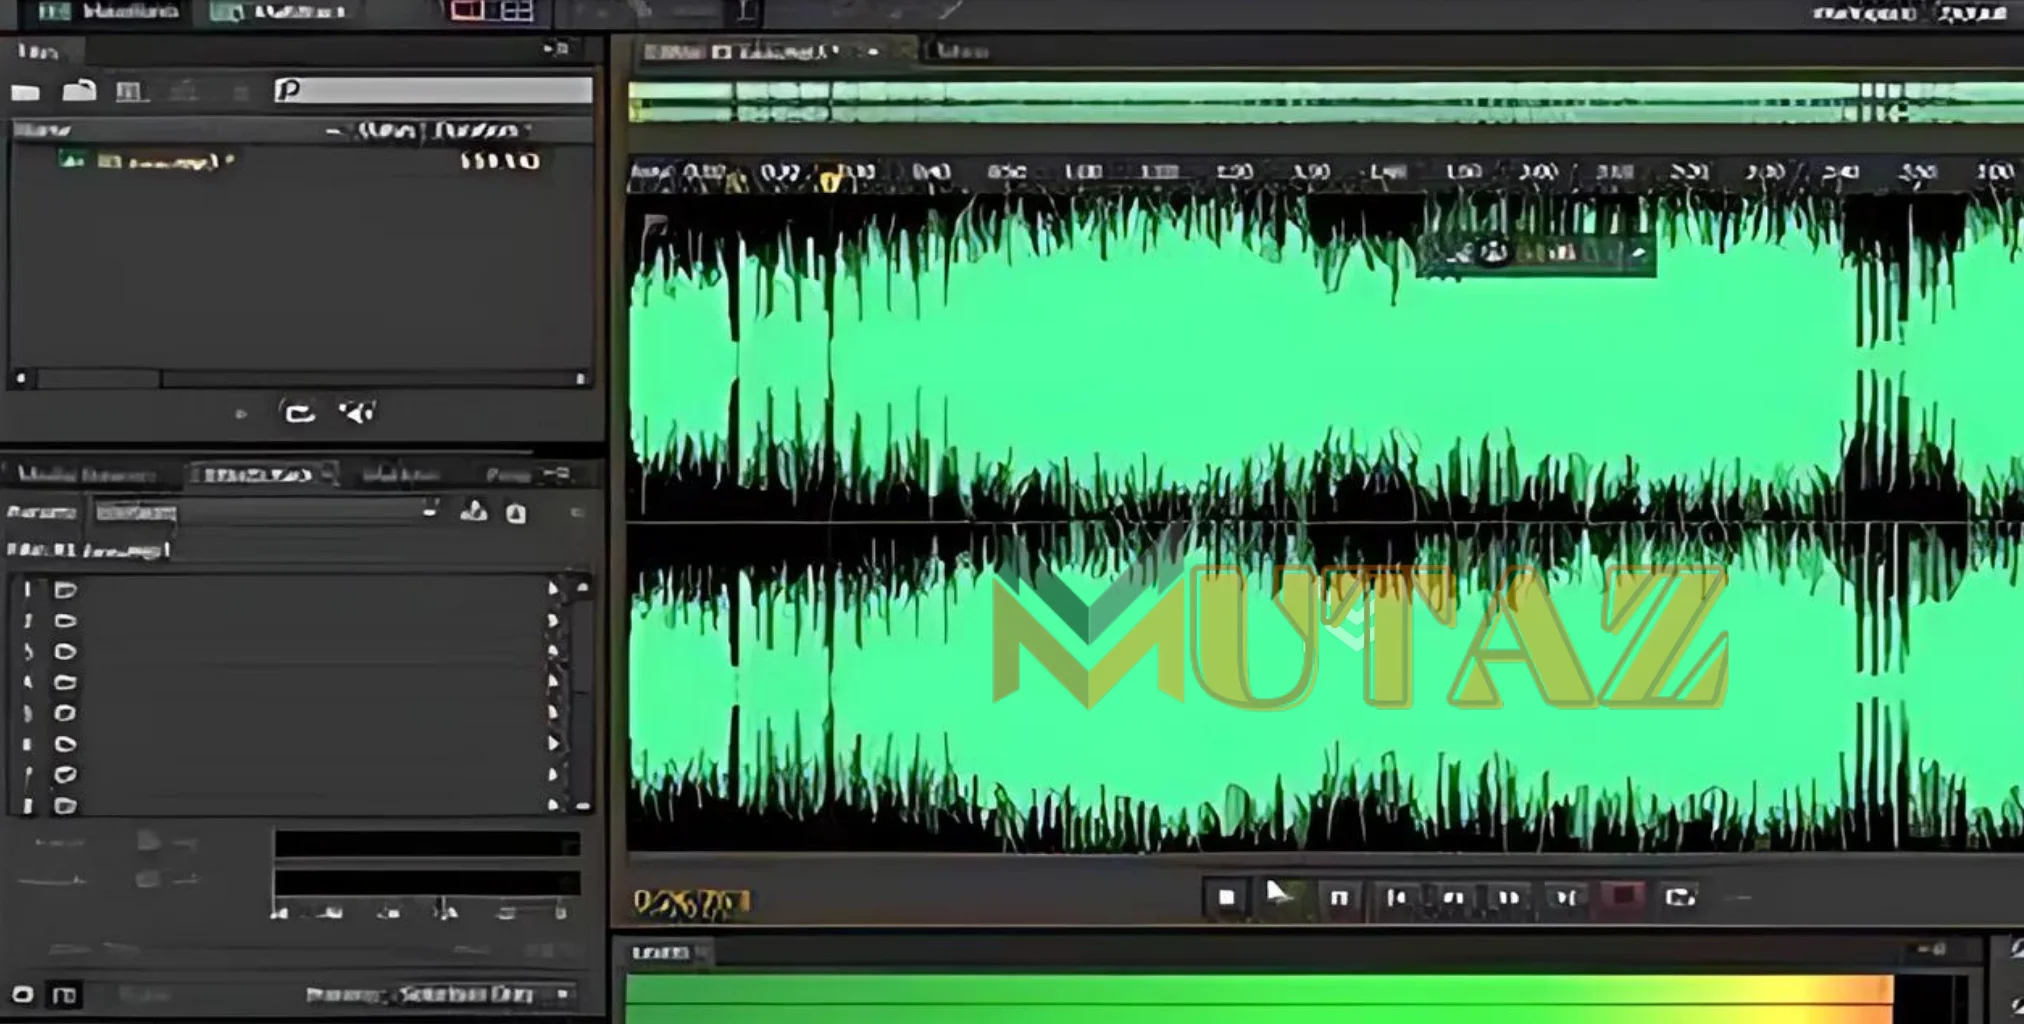Click the Files panel horizontal scrollbar

[300, 378]
